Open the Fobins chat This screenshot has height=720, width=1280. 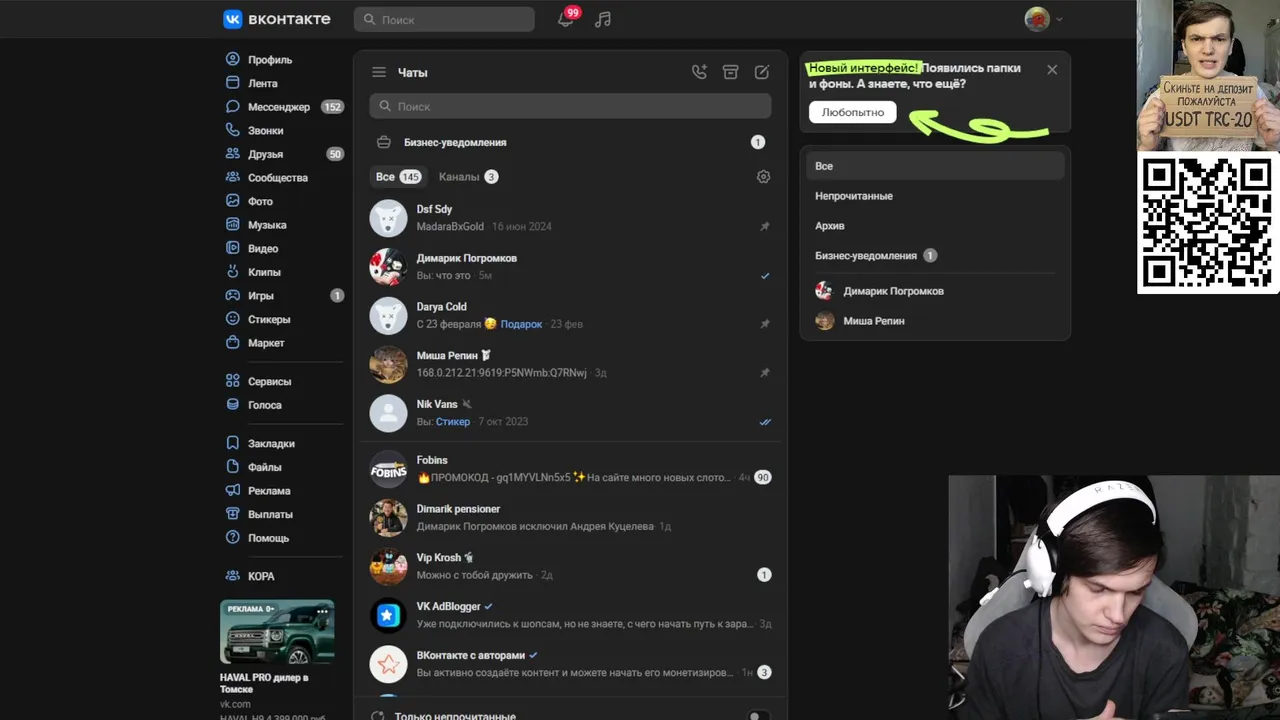coord(570,469)
